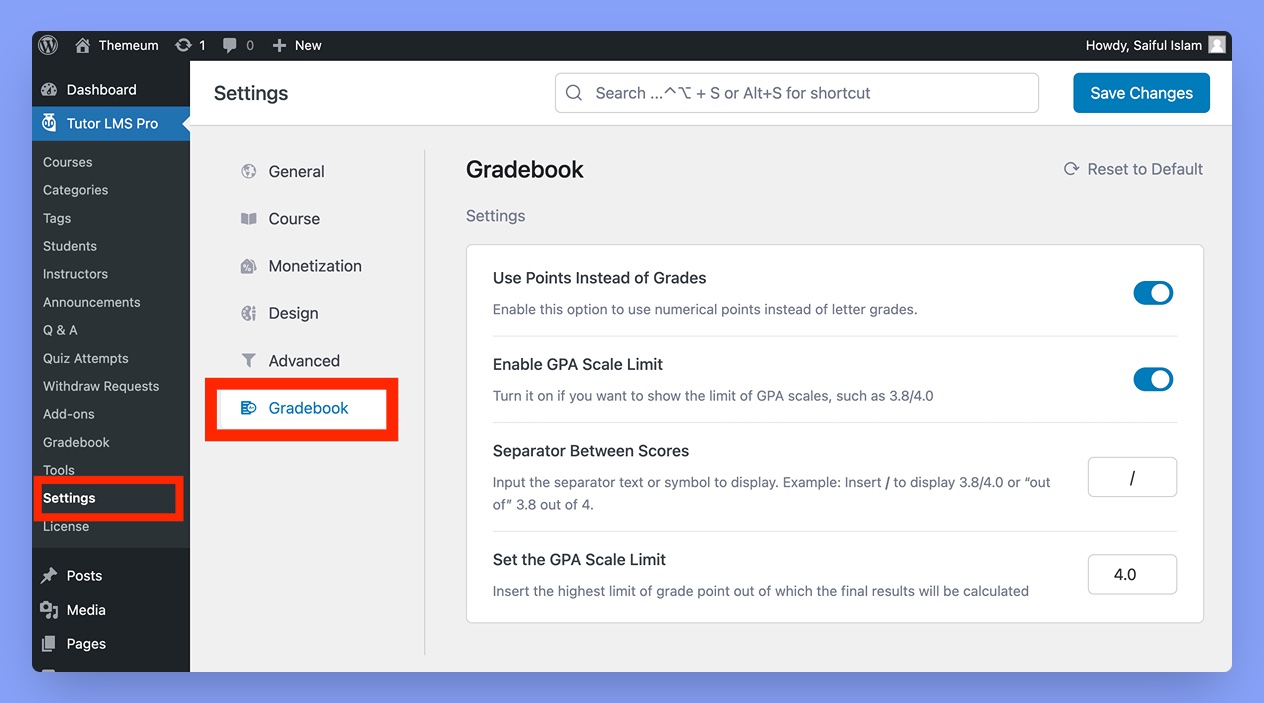Click the 'Set the GPA Scale Limit' label
The height and width of the screenshot is (703, 1264).
click(x=579, y=560)
